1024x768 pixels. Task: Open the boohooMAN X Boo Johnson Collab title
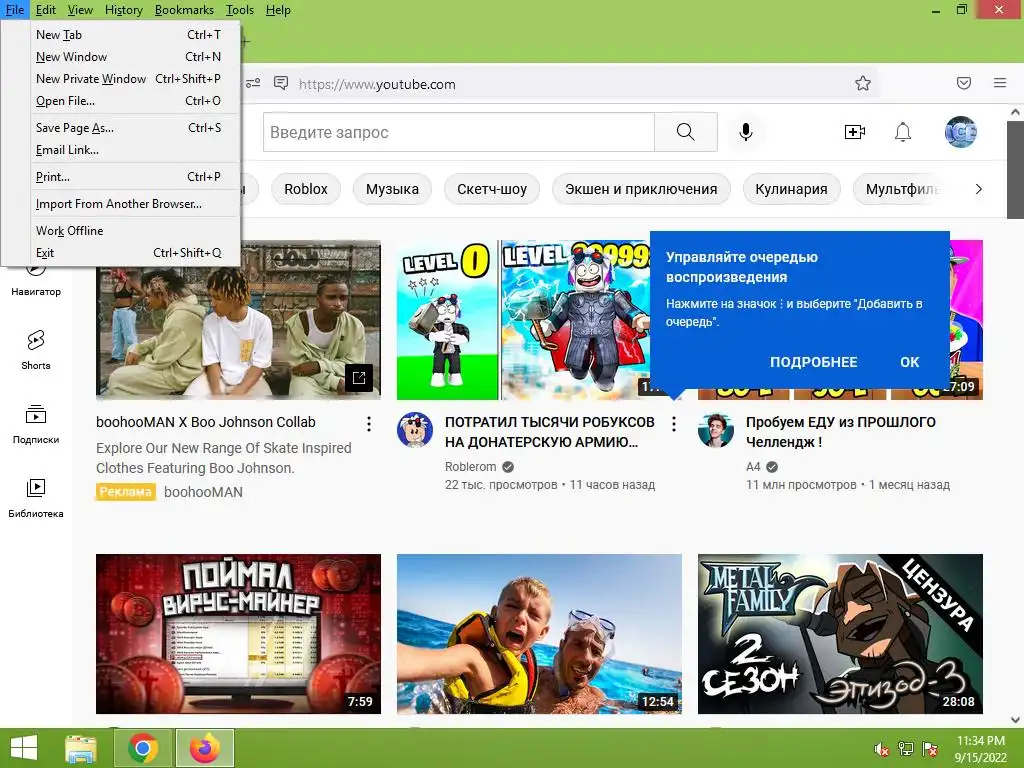pyautogui.click(x=206, y=422)
